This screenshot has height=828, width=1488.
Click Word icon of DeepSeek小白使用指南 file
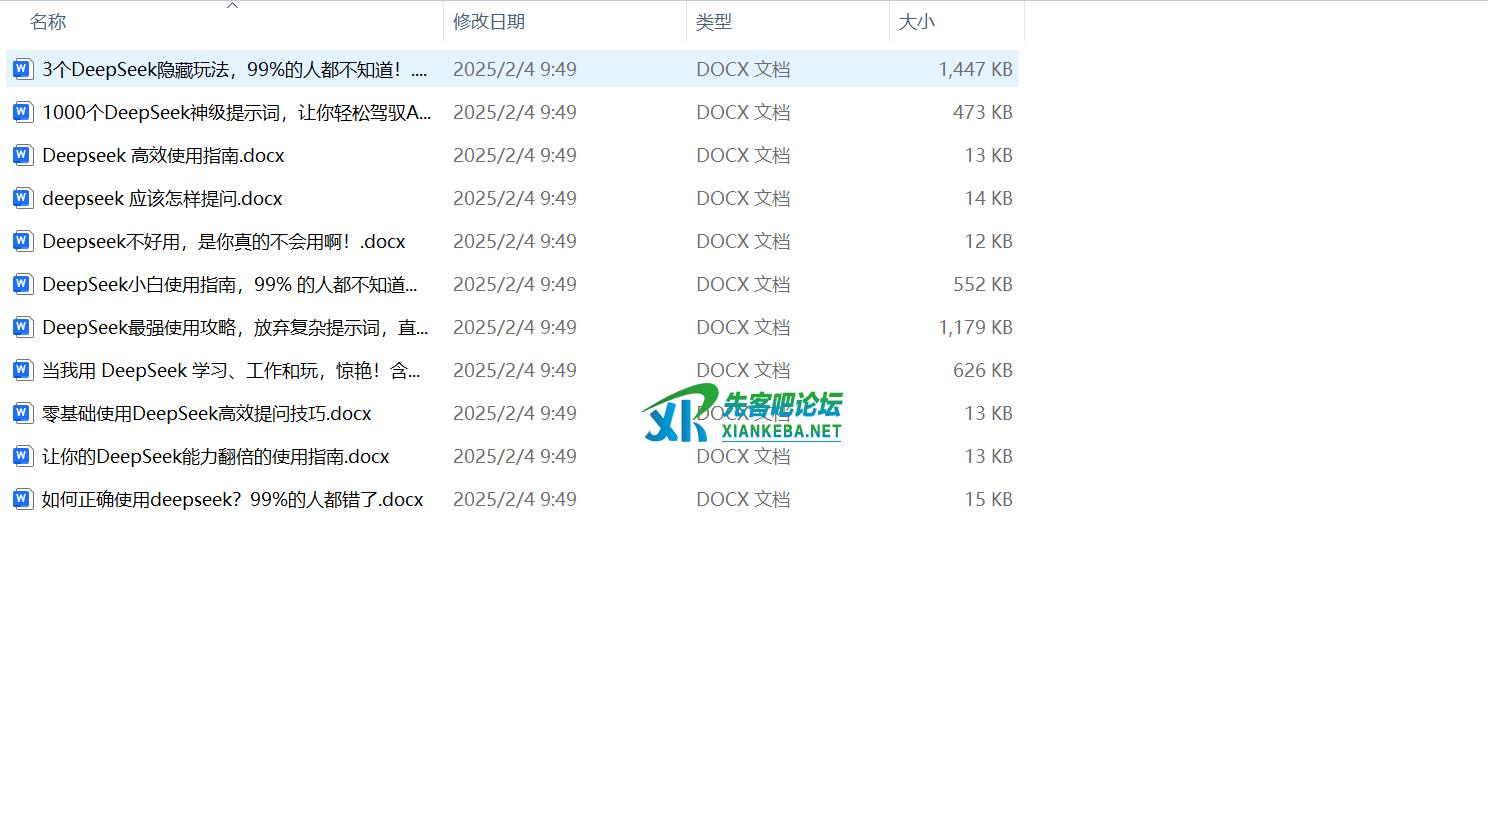[22, 284]
